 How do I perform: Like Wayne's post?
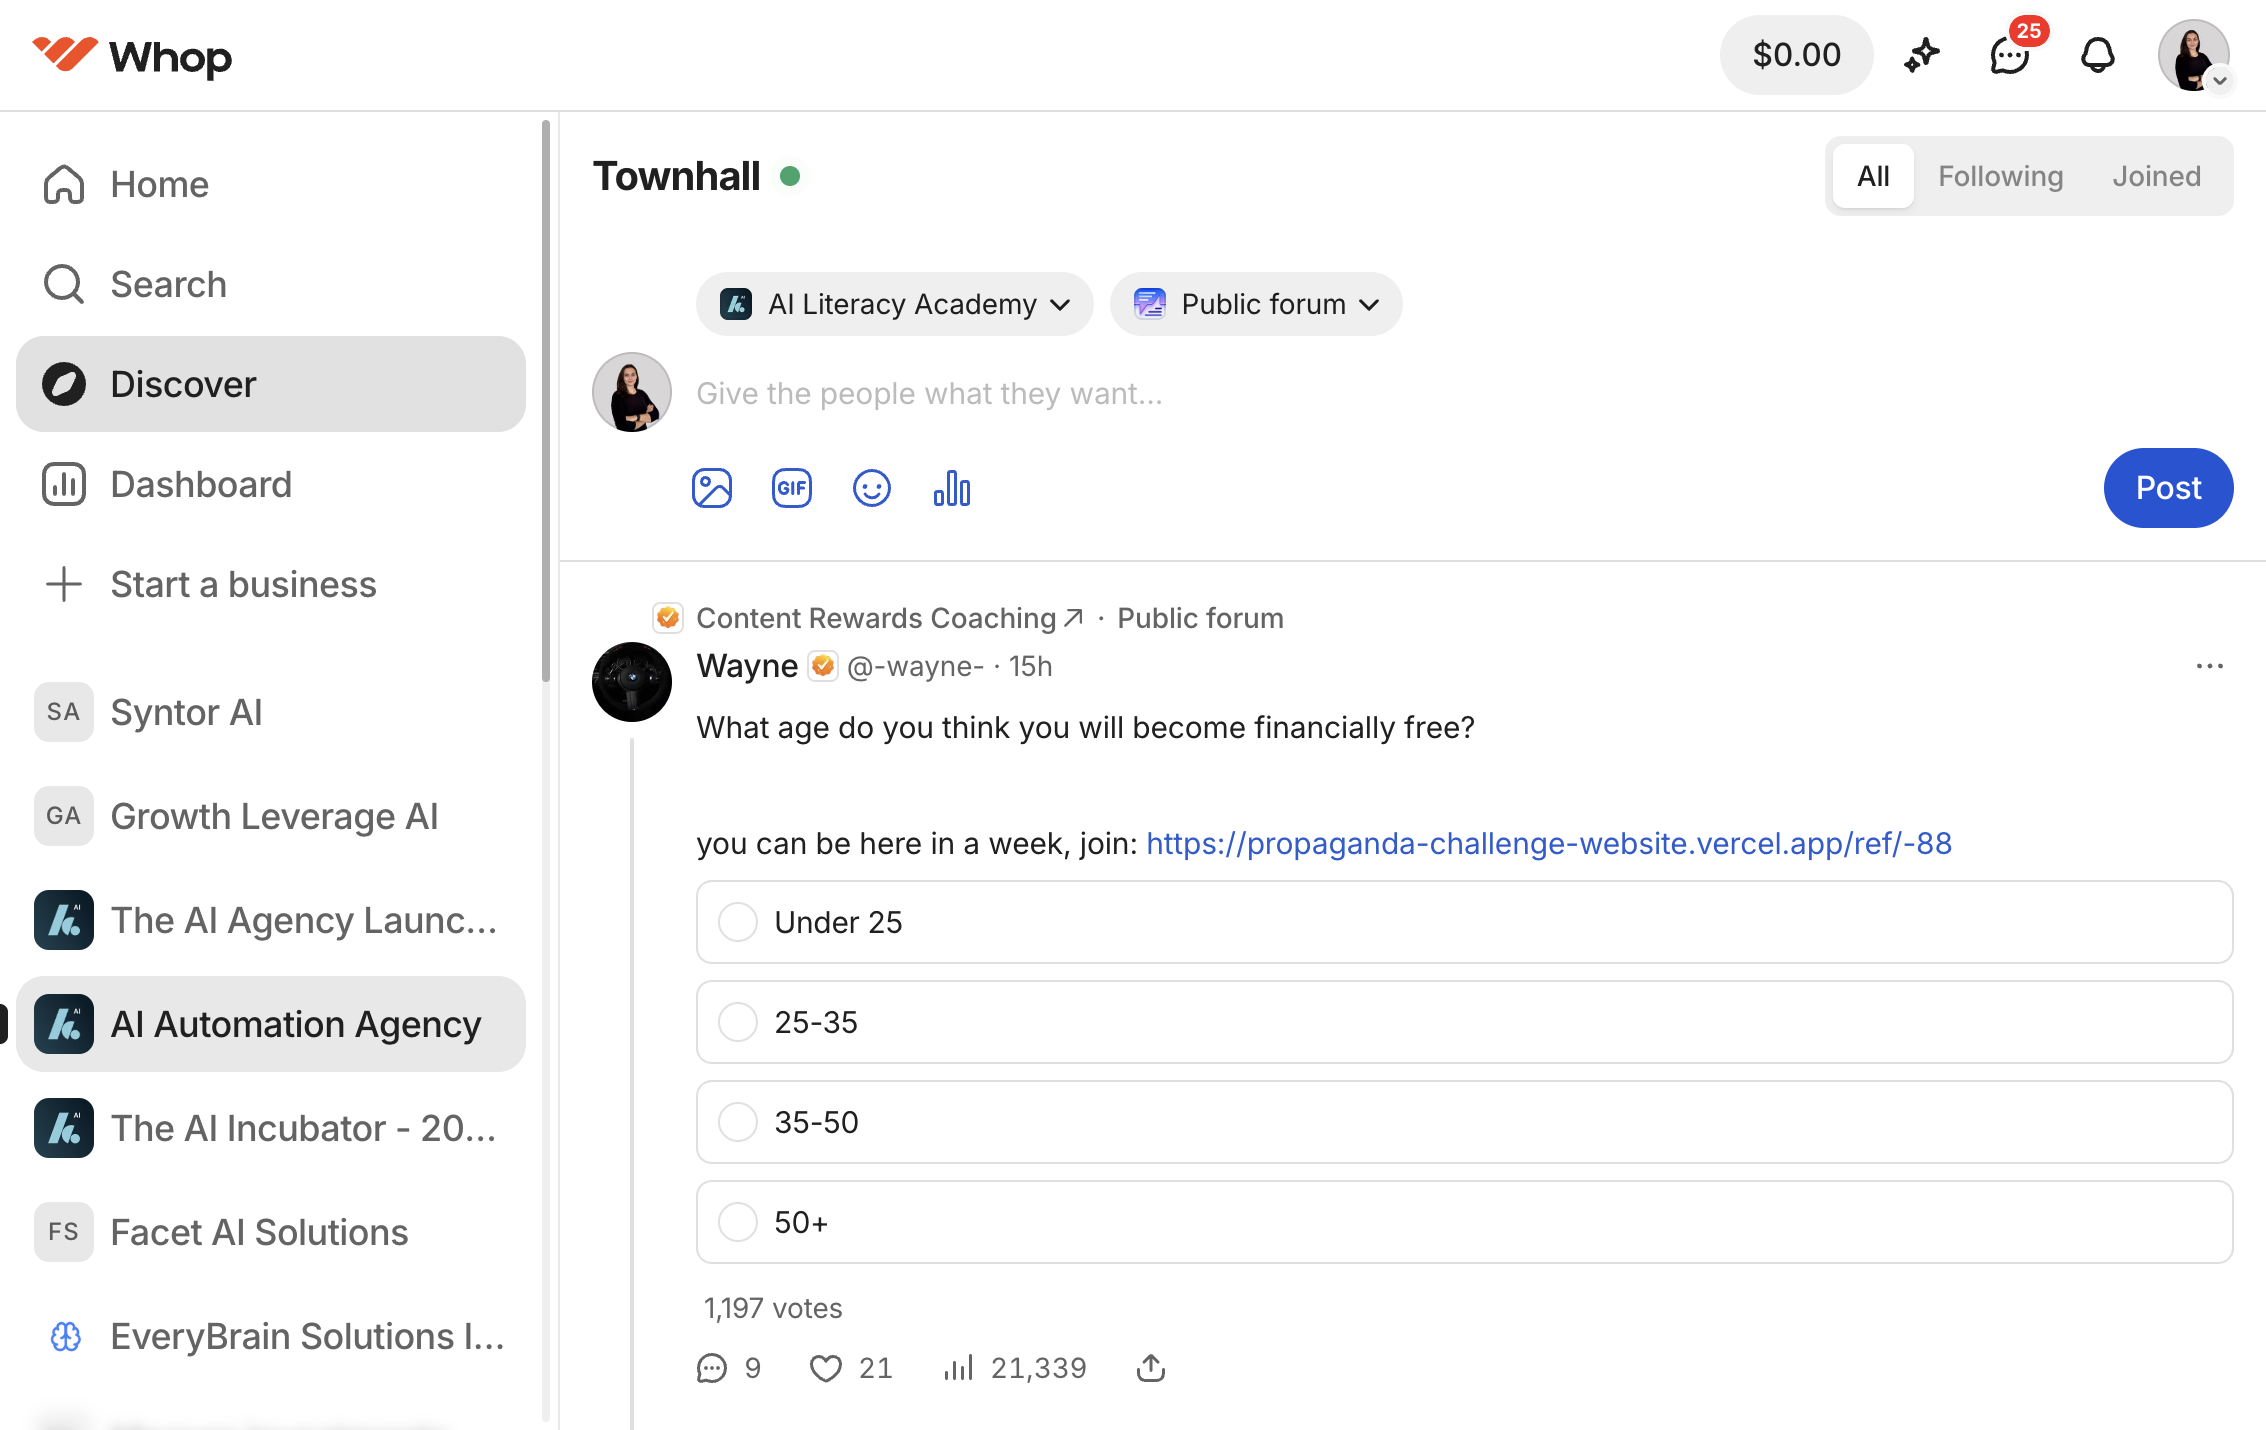(850, 1368)
